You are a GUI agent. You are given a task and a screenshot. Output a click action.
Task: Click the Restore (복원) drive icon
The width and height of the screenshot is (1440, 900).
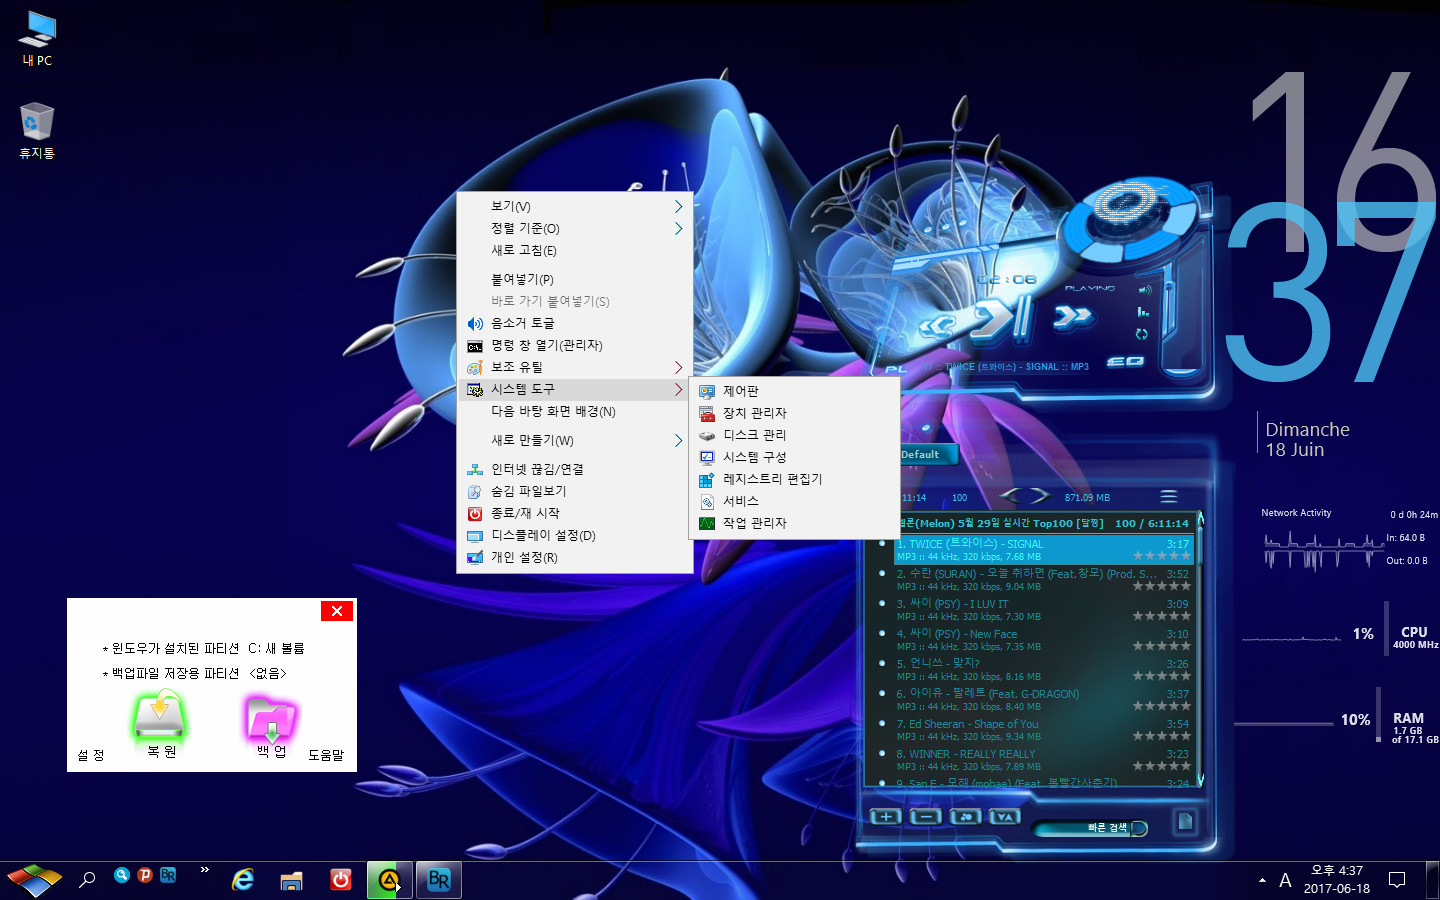pos(159,716)
